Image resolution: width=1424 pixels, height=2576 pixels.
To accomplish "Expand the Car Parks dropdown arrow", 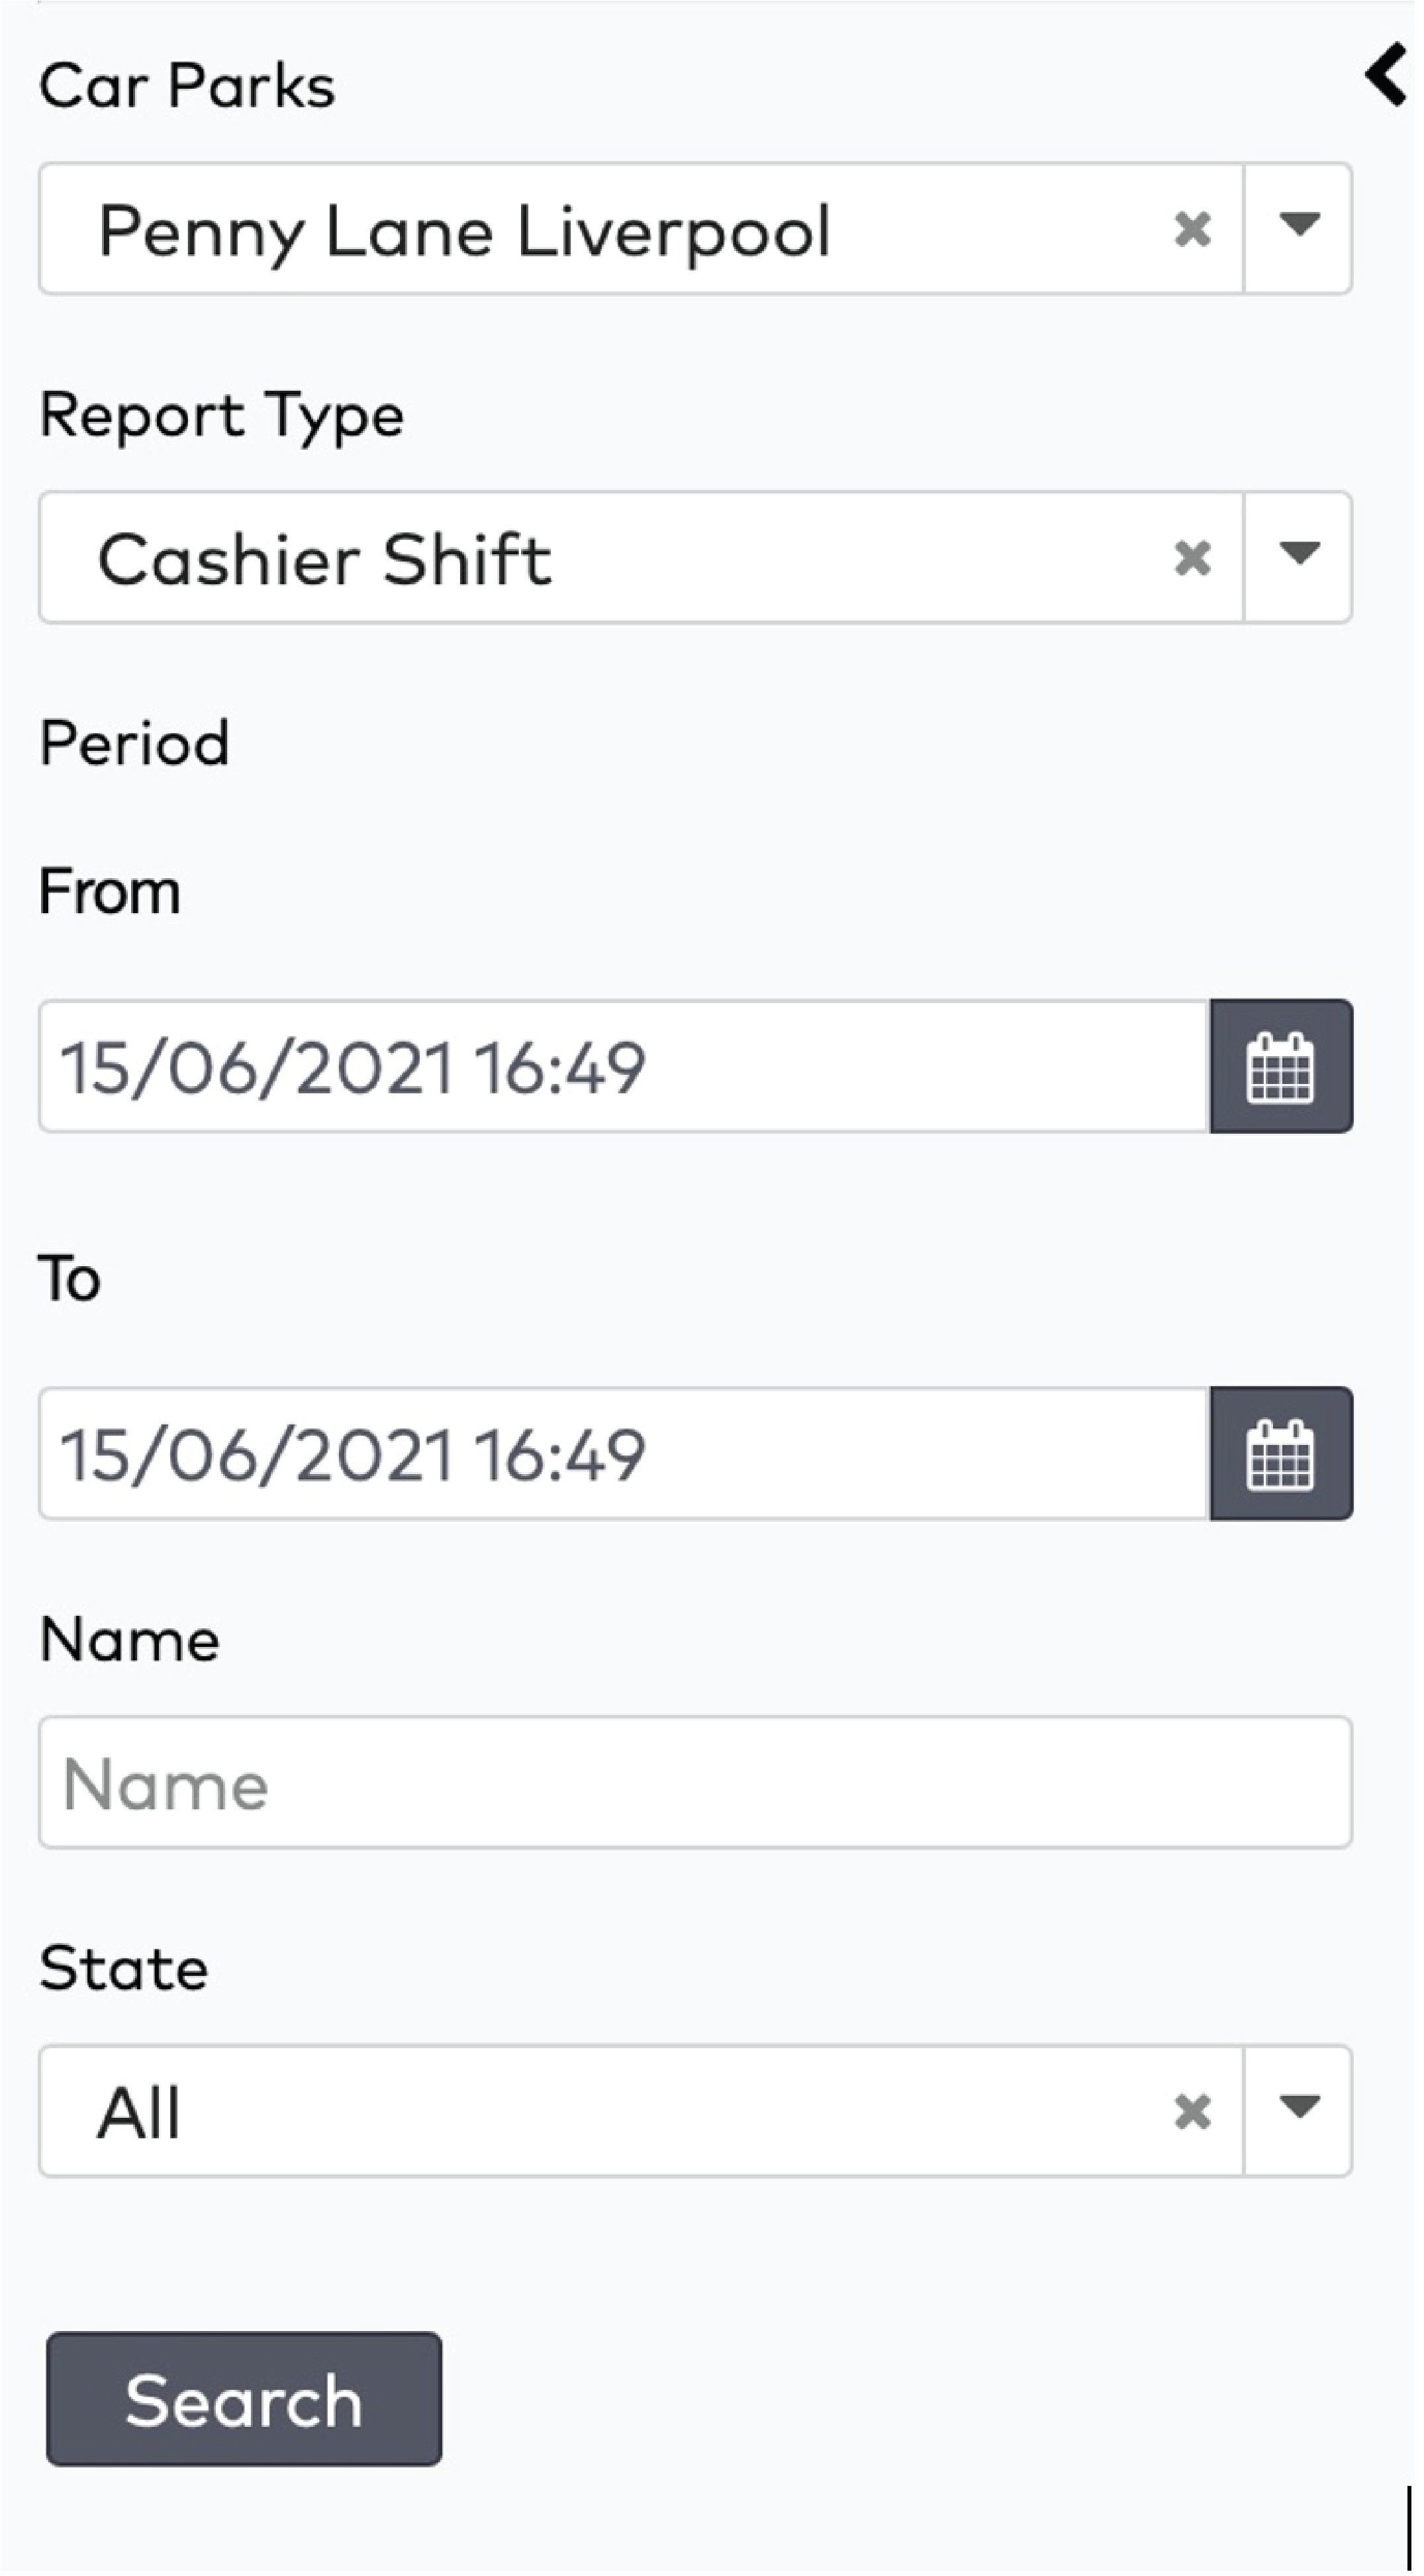I will coord(1298,227).
